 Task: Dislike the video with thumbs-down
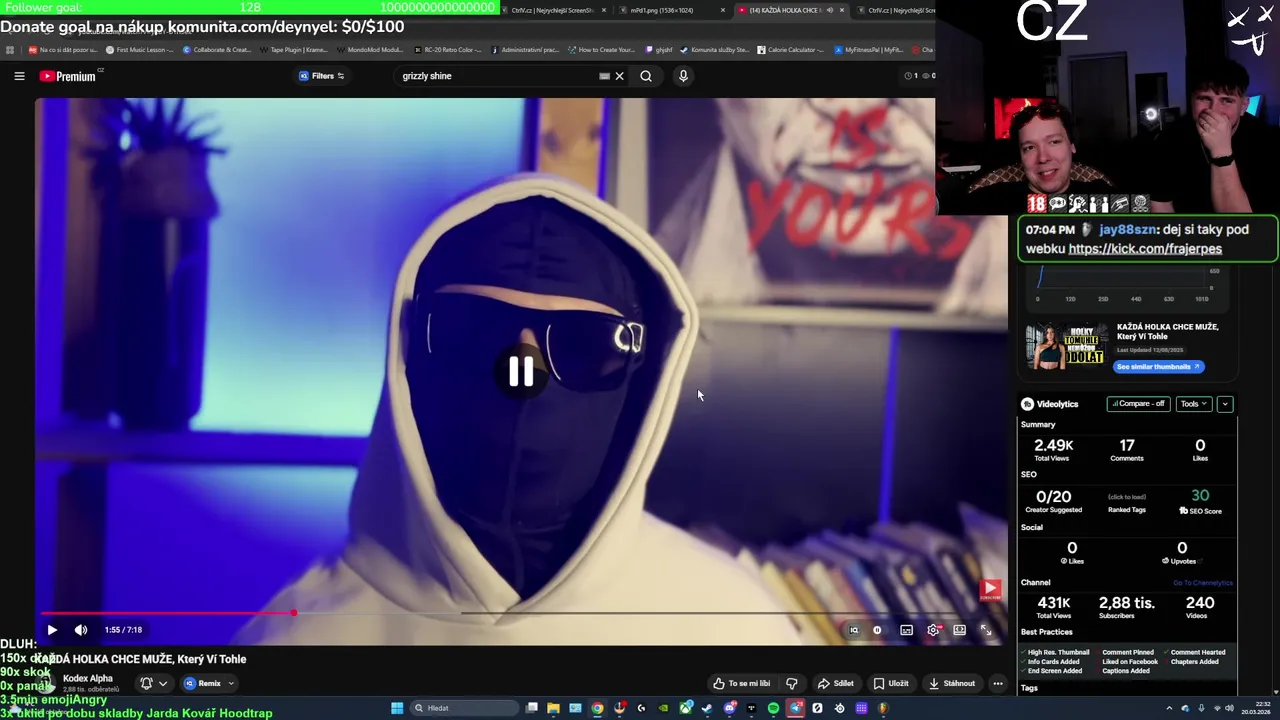[x=792, y=684]
